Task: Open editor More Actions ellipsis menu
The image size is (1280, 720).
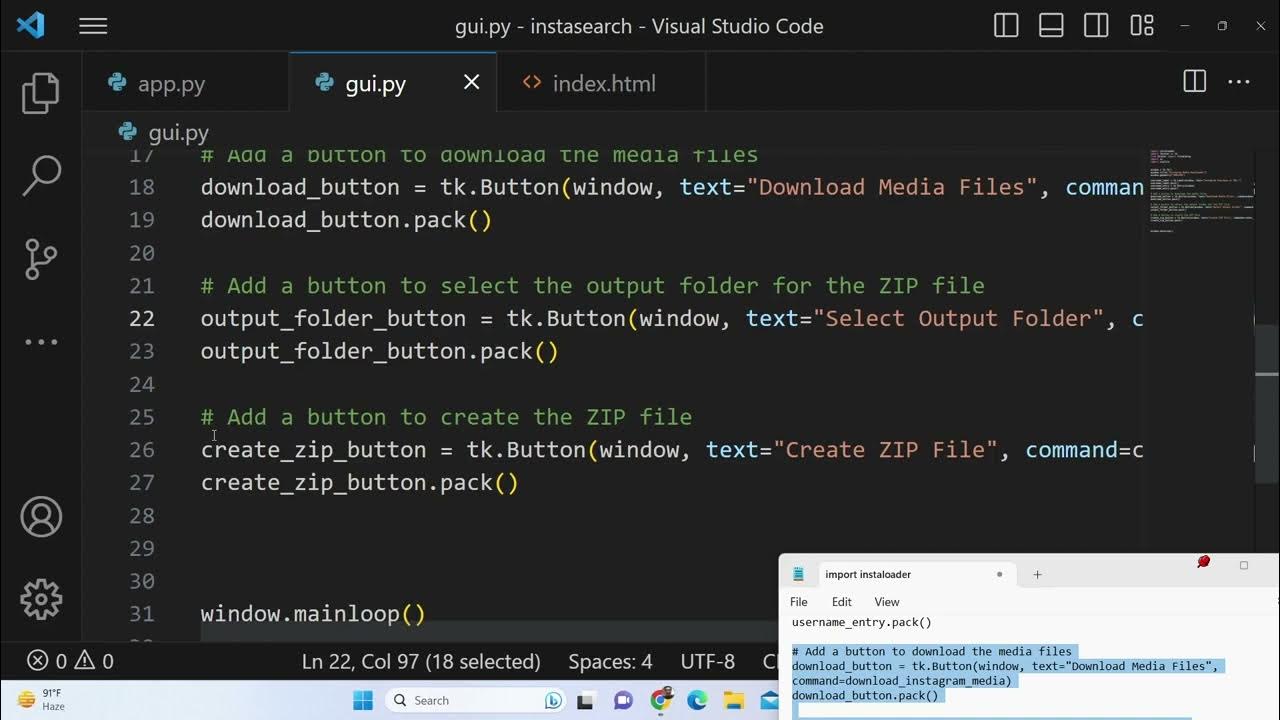Action: pos(1239,82)
